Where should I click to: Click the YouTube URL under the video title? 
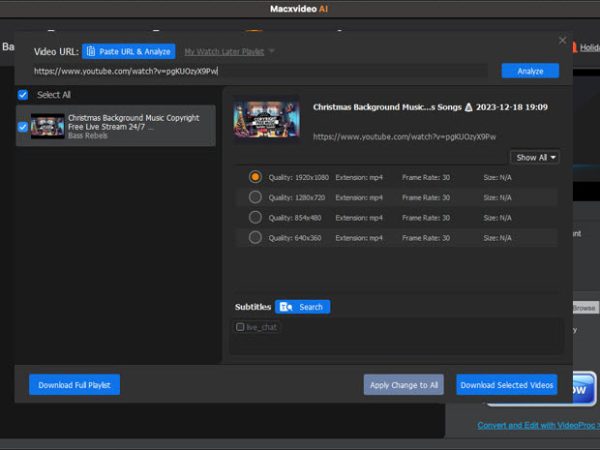click(404, 137)
